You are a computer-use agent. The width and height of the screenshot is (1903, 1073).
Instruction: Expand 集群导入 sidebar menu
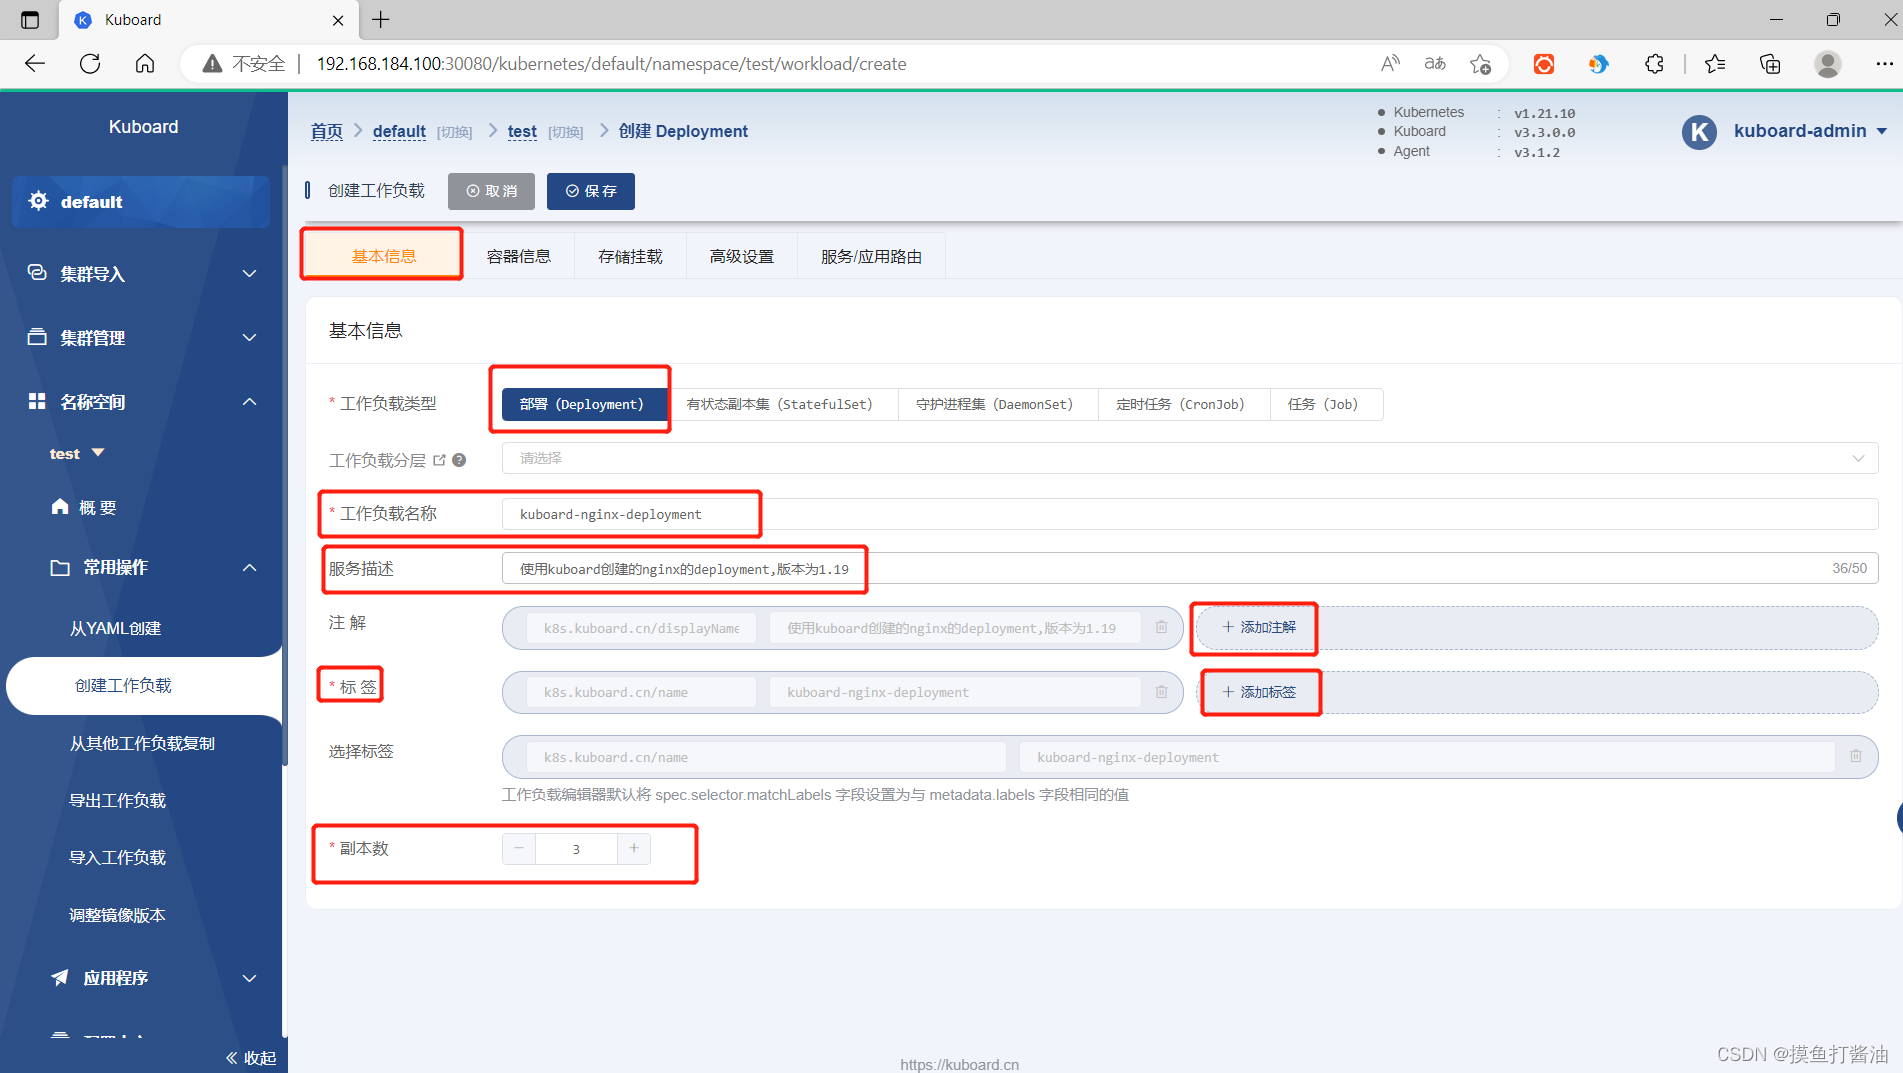(x=141, y=274)
